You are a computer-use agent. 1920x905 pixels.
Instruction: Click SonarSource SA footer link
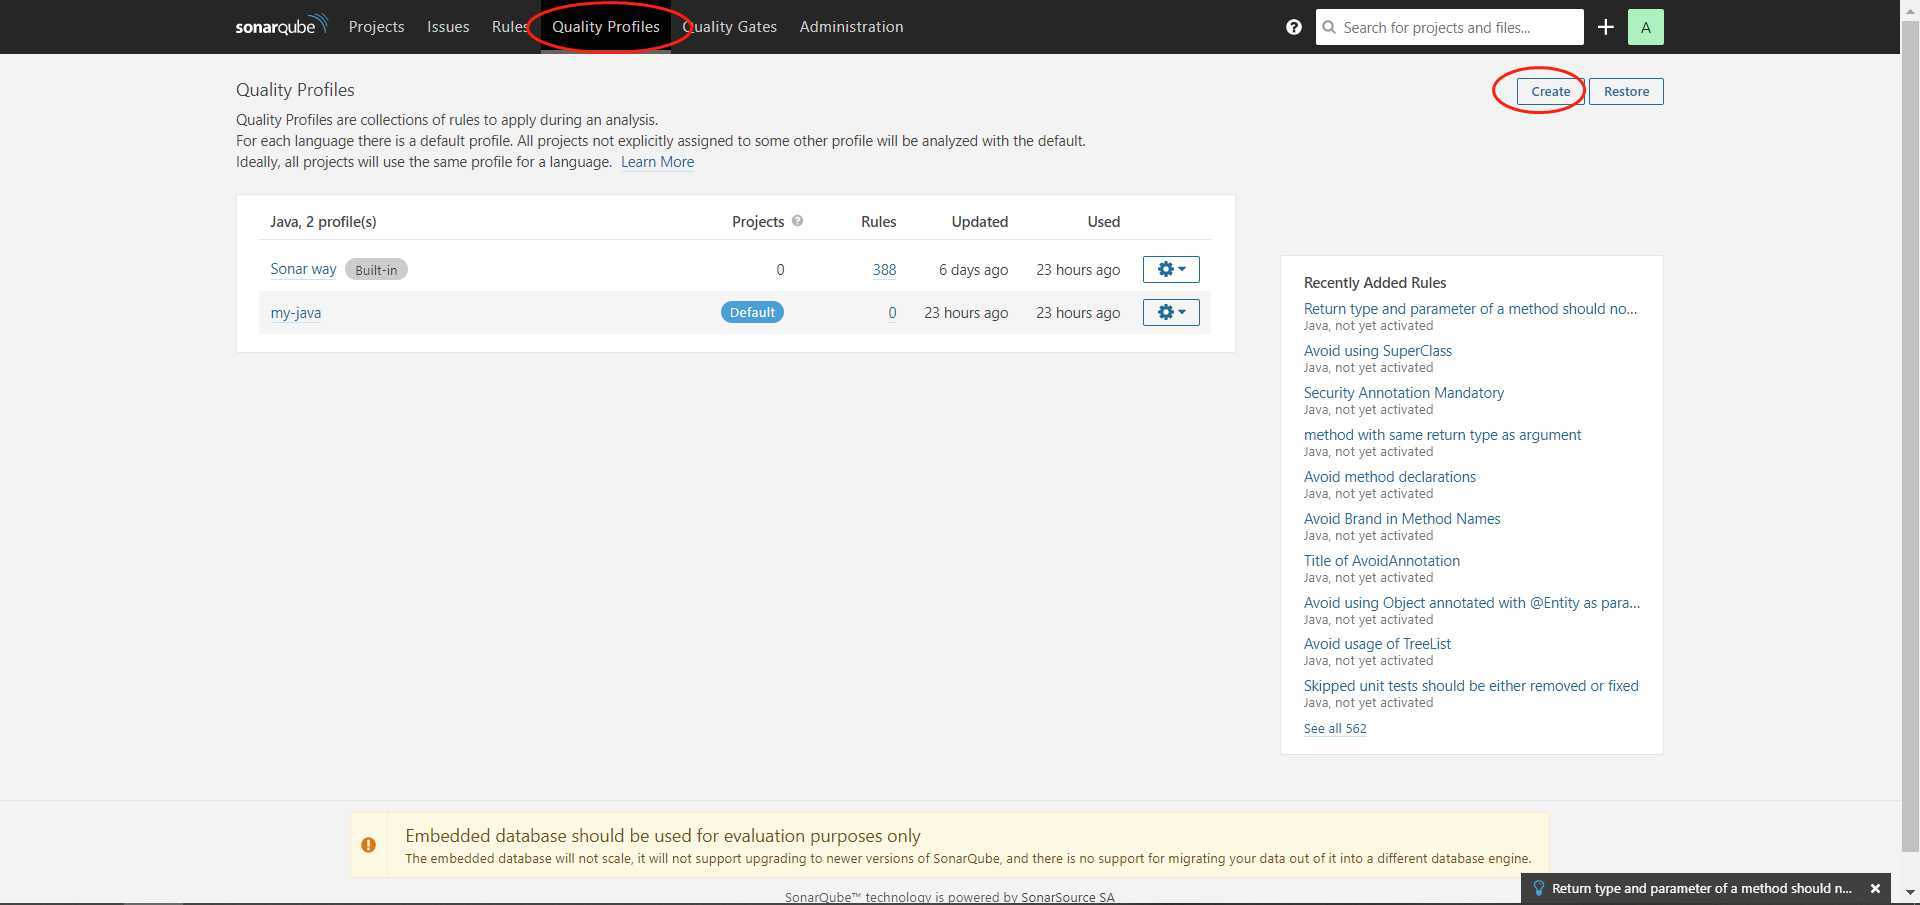point(1067,897)
